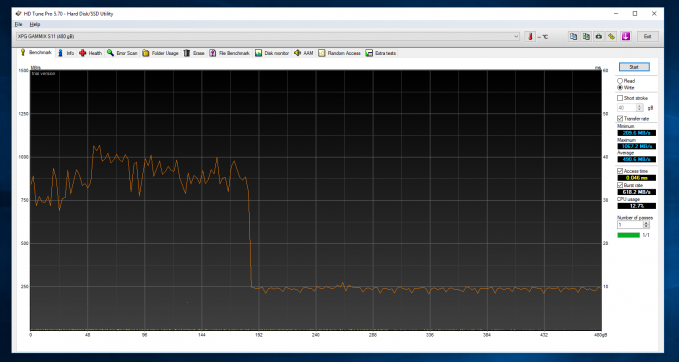Enable the Short stroke checkbox

[620, 98]
